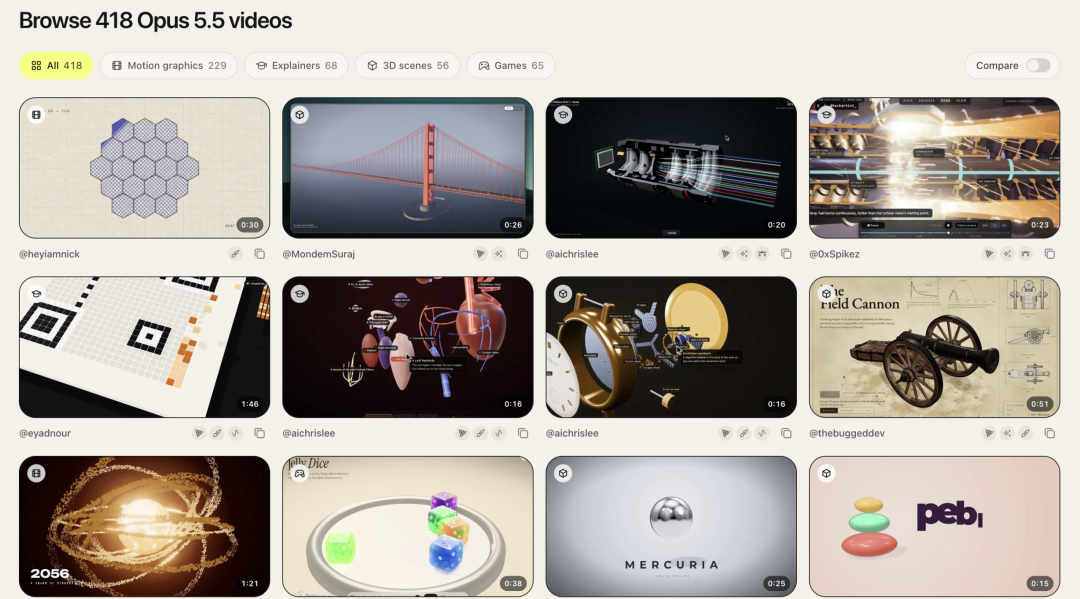Filter by Motion graphics
The height and width of the screenshot is (599, 1080).
[x=169, y=65]
